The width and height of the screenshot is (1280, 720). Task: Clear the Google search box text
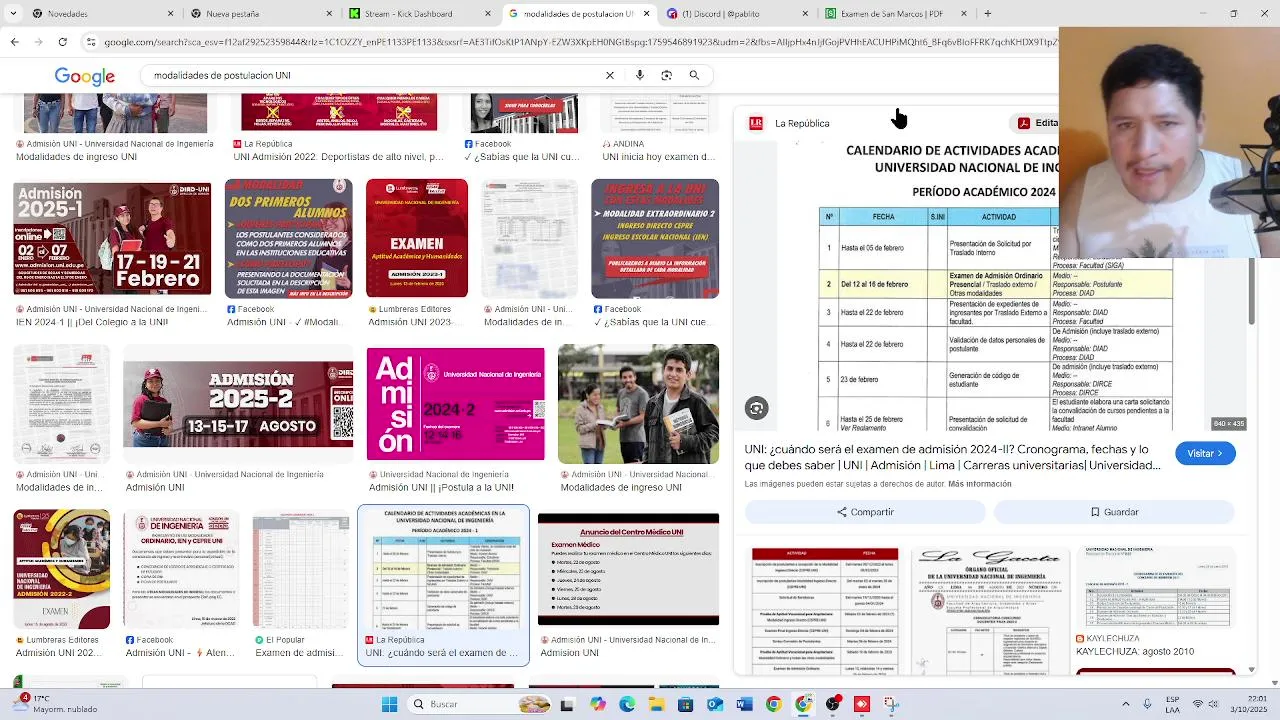610,75
